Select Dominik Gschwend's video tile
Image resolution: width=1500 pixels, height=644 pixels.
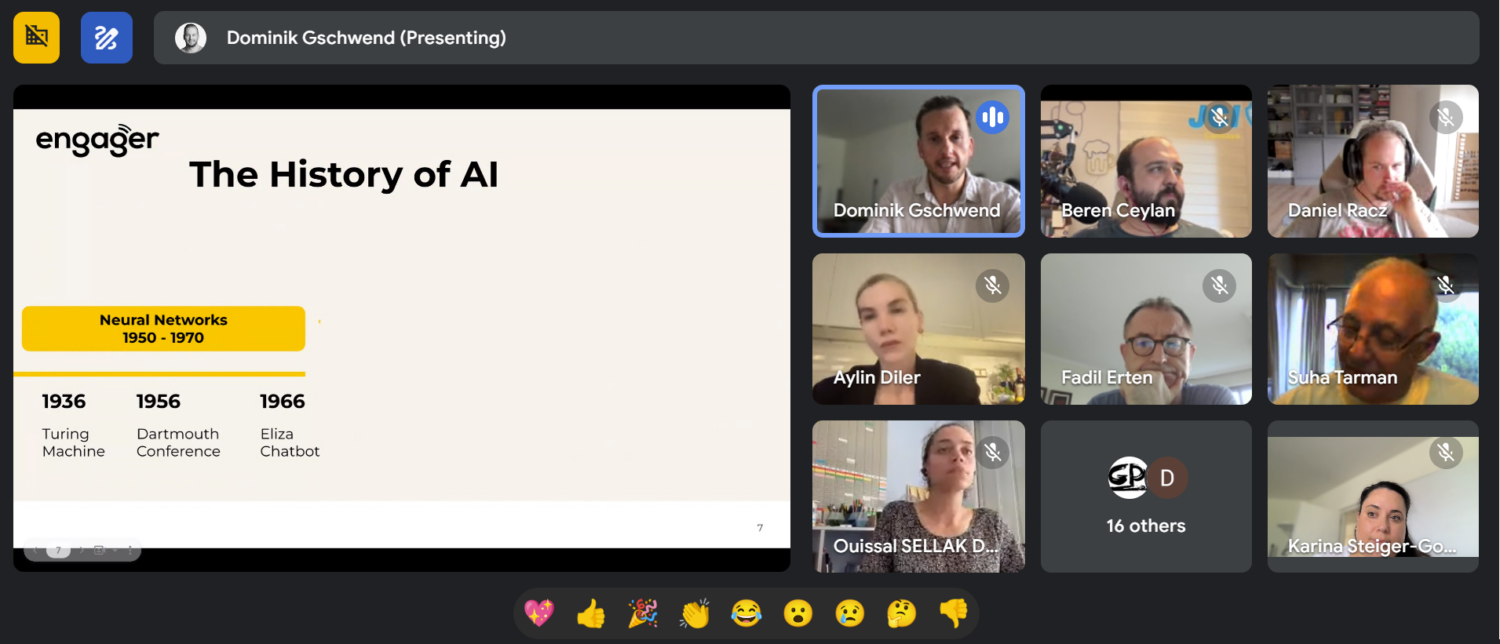(x=918, y=161)
